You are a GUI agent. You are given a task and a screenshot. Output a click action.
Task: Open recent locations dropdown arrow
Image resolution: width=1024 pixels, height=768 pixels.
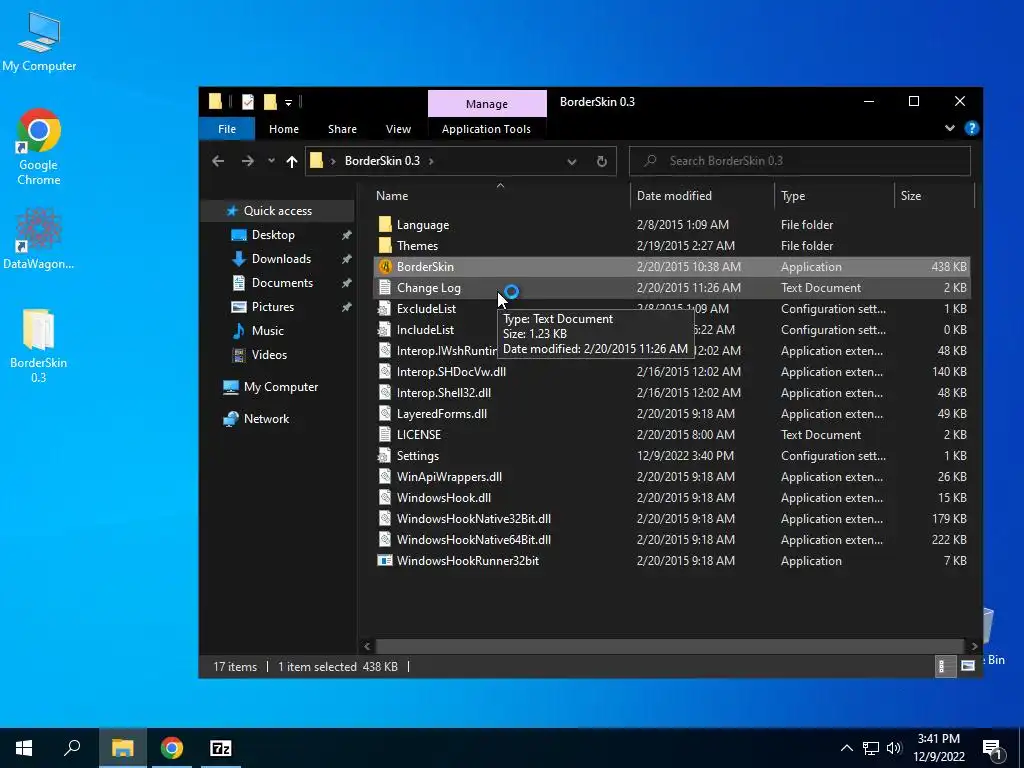click(x=271, y=161)
